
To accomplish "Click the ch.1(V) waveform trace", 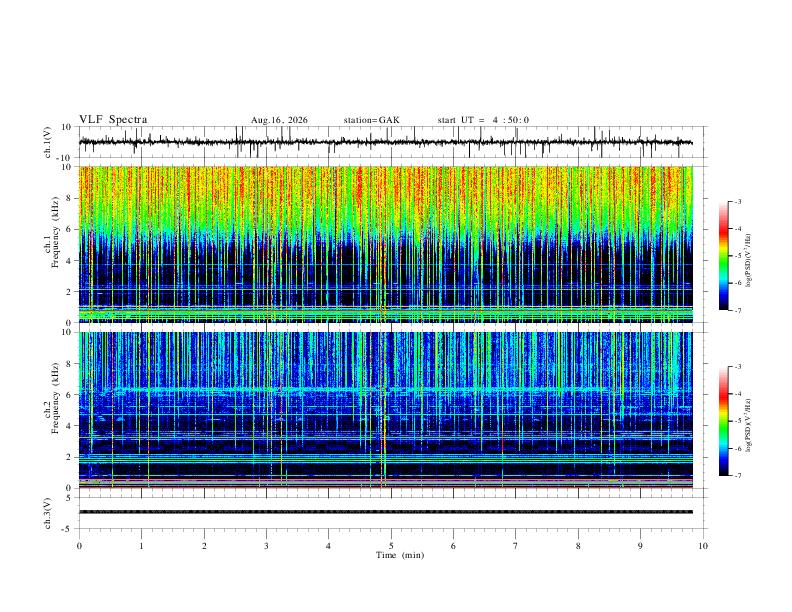I will pos(385,142).
